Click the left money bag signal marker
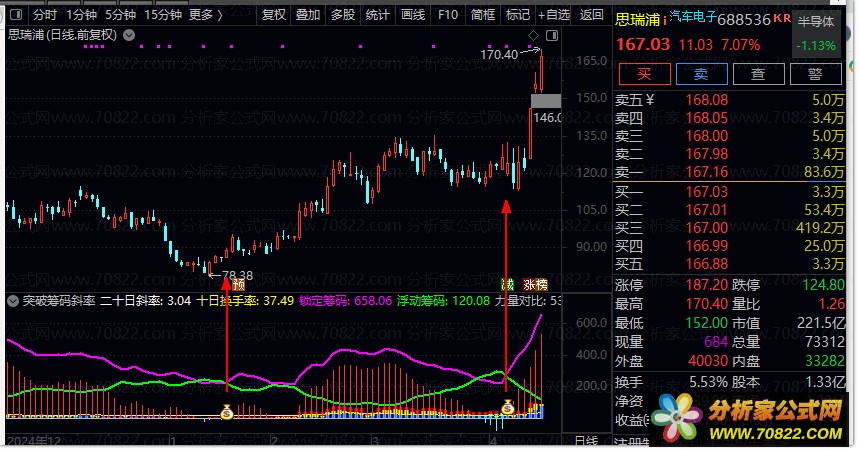Viewport: 859px width, 450px height. pos(227,412)
